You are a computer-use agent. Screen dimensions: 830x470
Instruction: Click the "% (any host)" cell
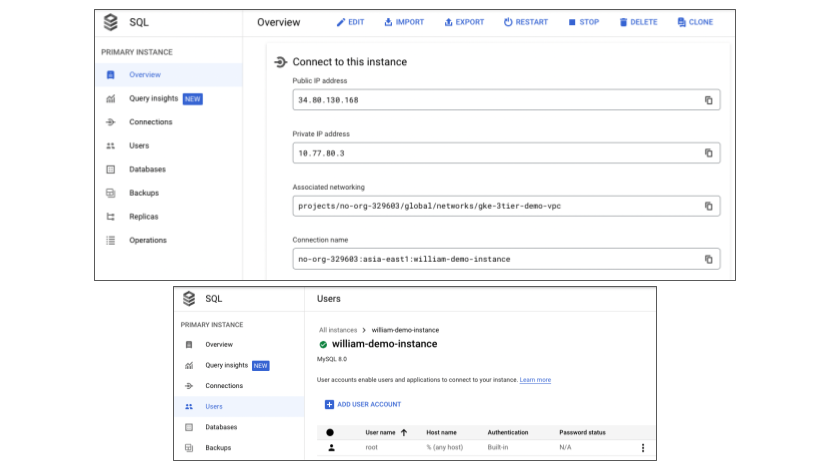445,448
